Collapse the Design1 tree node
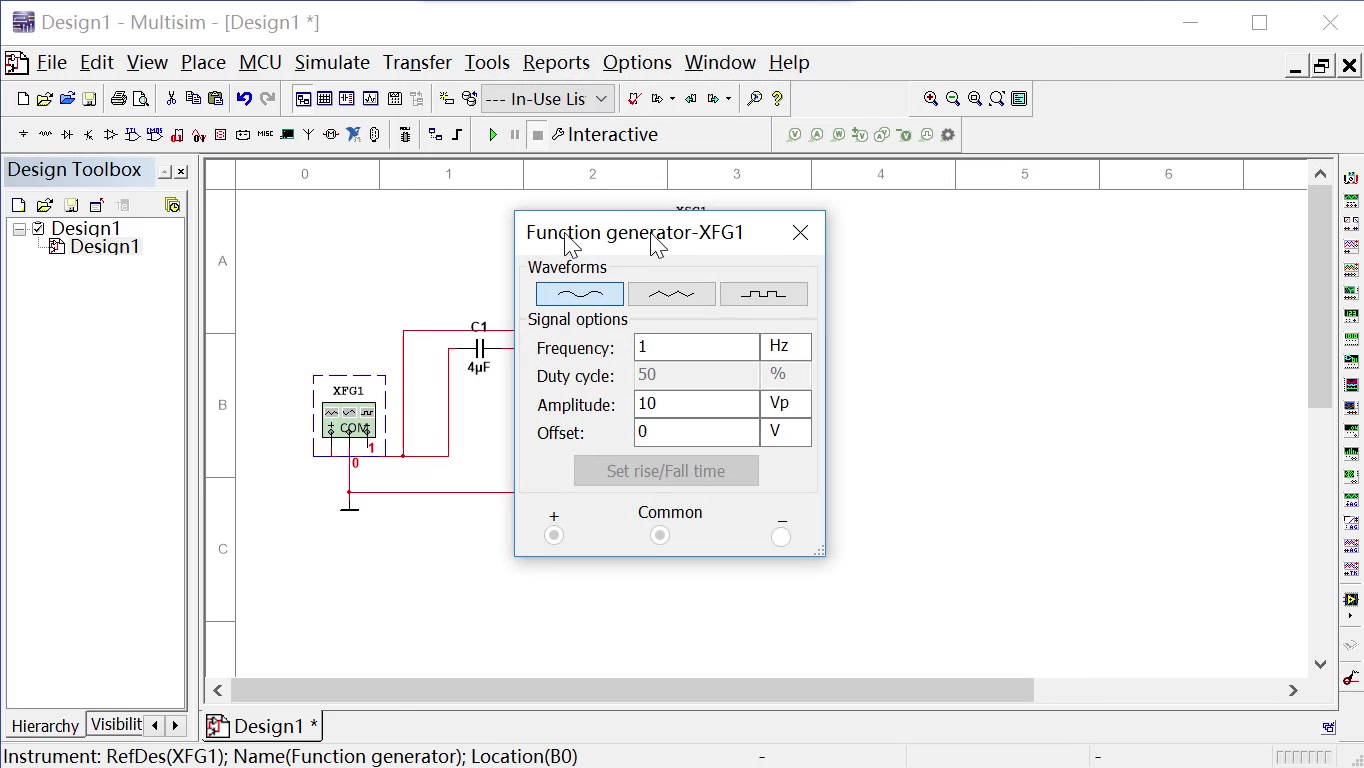 (19, 229)
